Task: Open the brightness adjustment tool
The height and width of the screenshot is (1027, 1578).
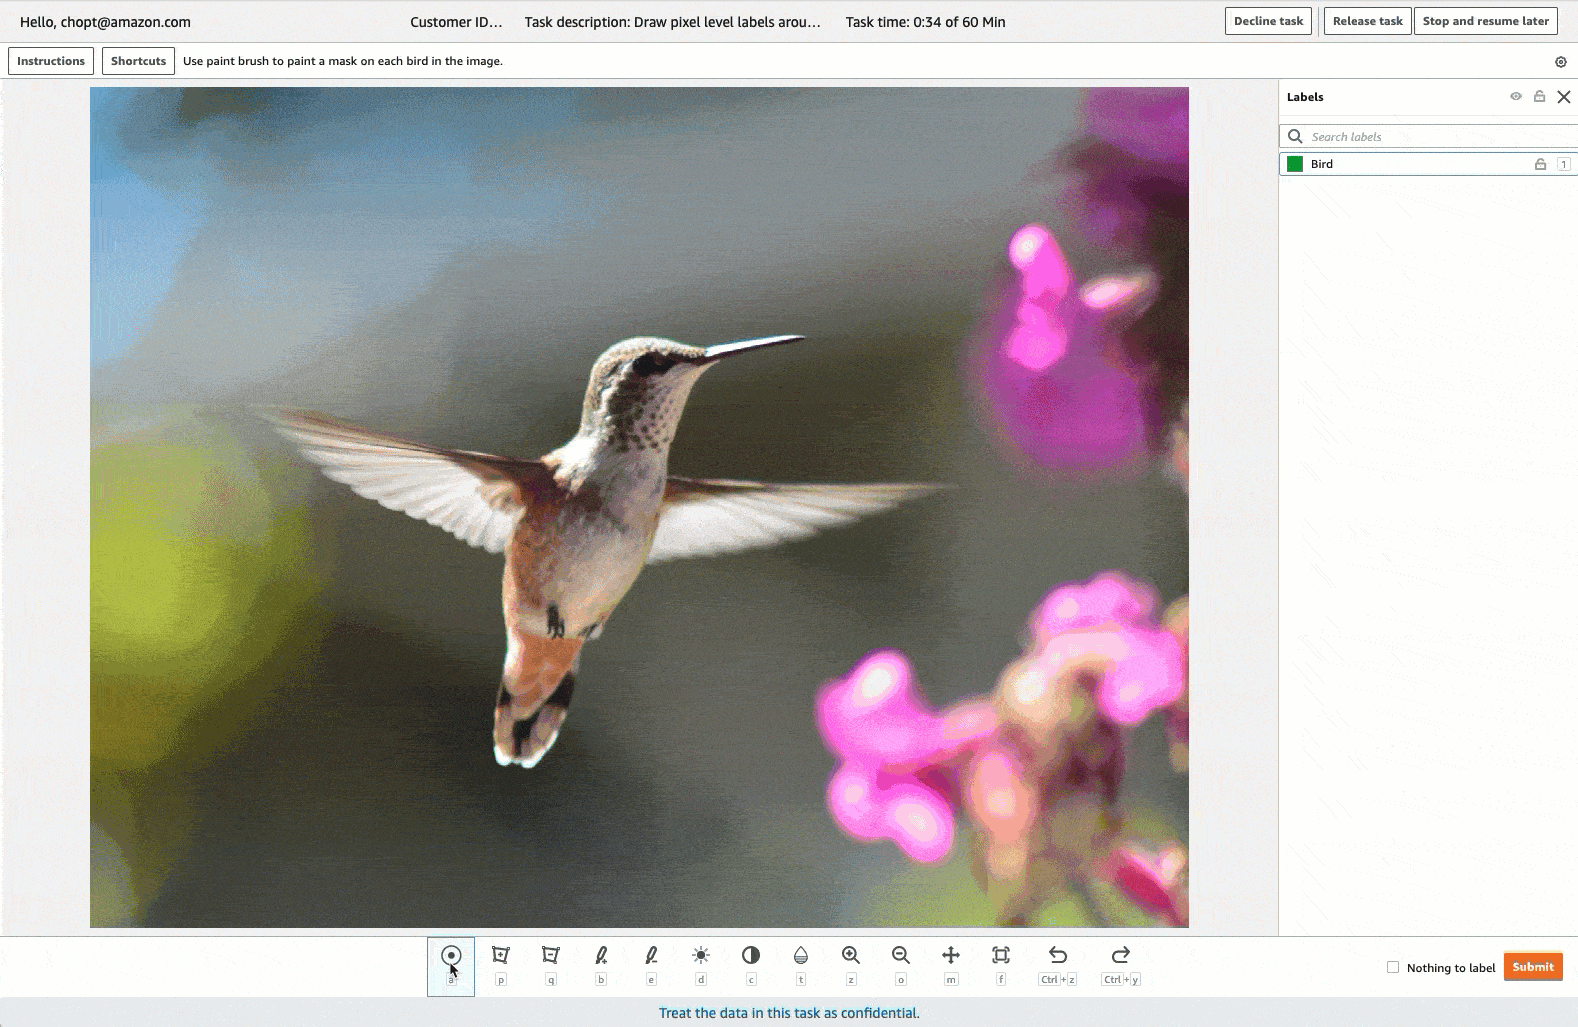Action: pos(701,956)
